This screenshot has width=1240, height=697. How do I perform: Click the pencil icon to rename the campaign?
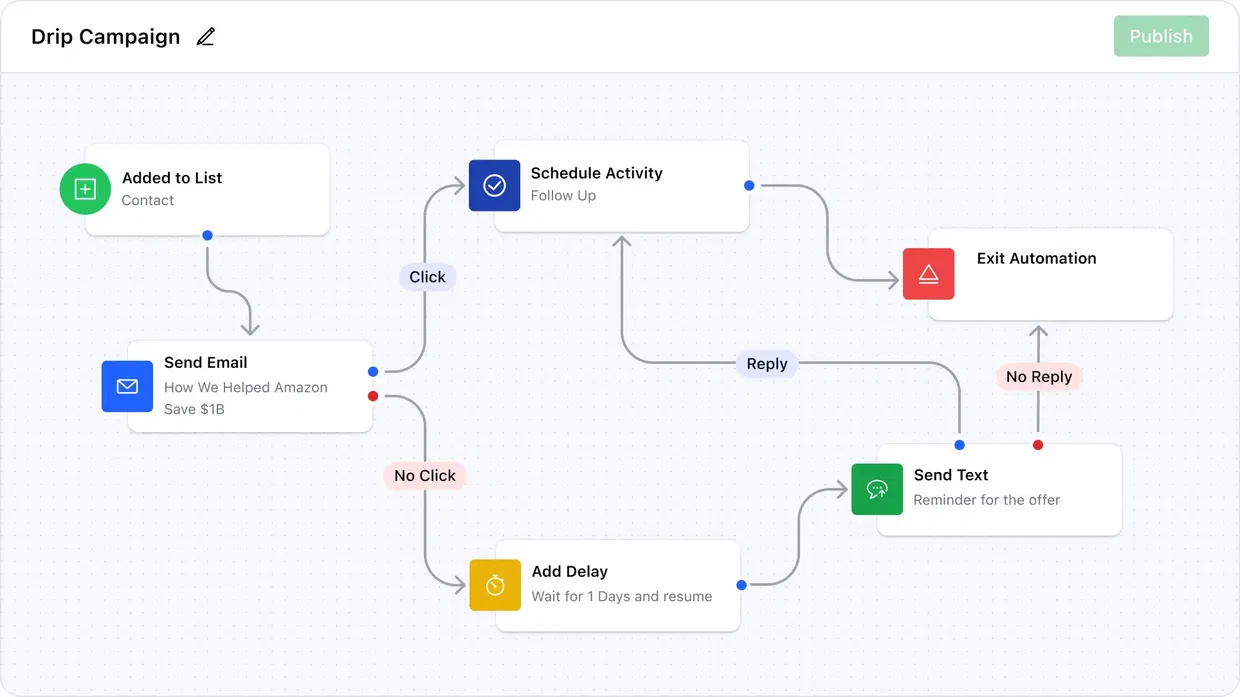click(205, 36)
